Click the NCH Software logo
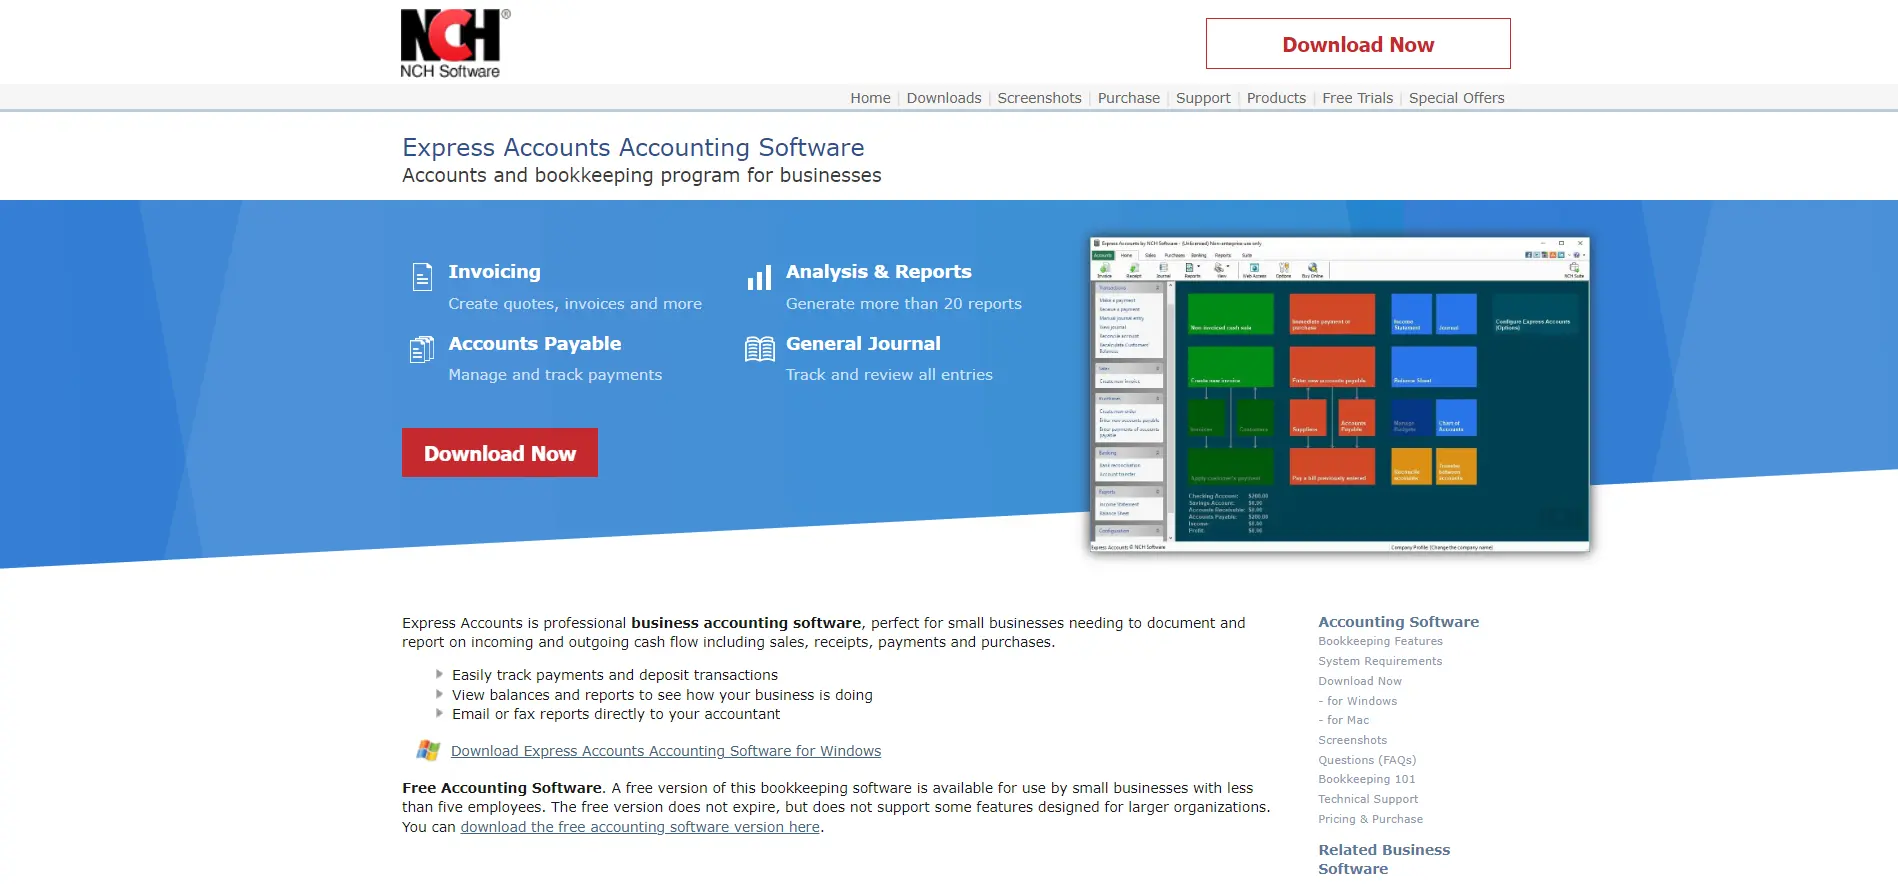Screen dimensions: 1898x884 click(455, 43)
